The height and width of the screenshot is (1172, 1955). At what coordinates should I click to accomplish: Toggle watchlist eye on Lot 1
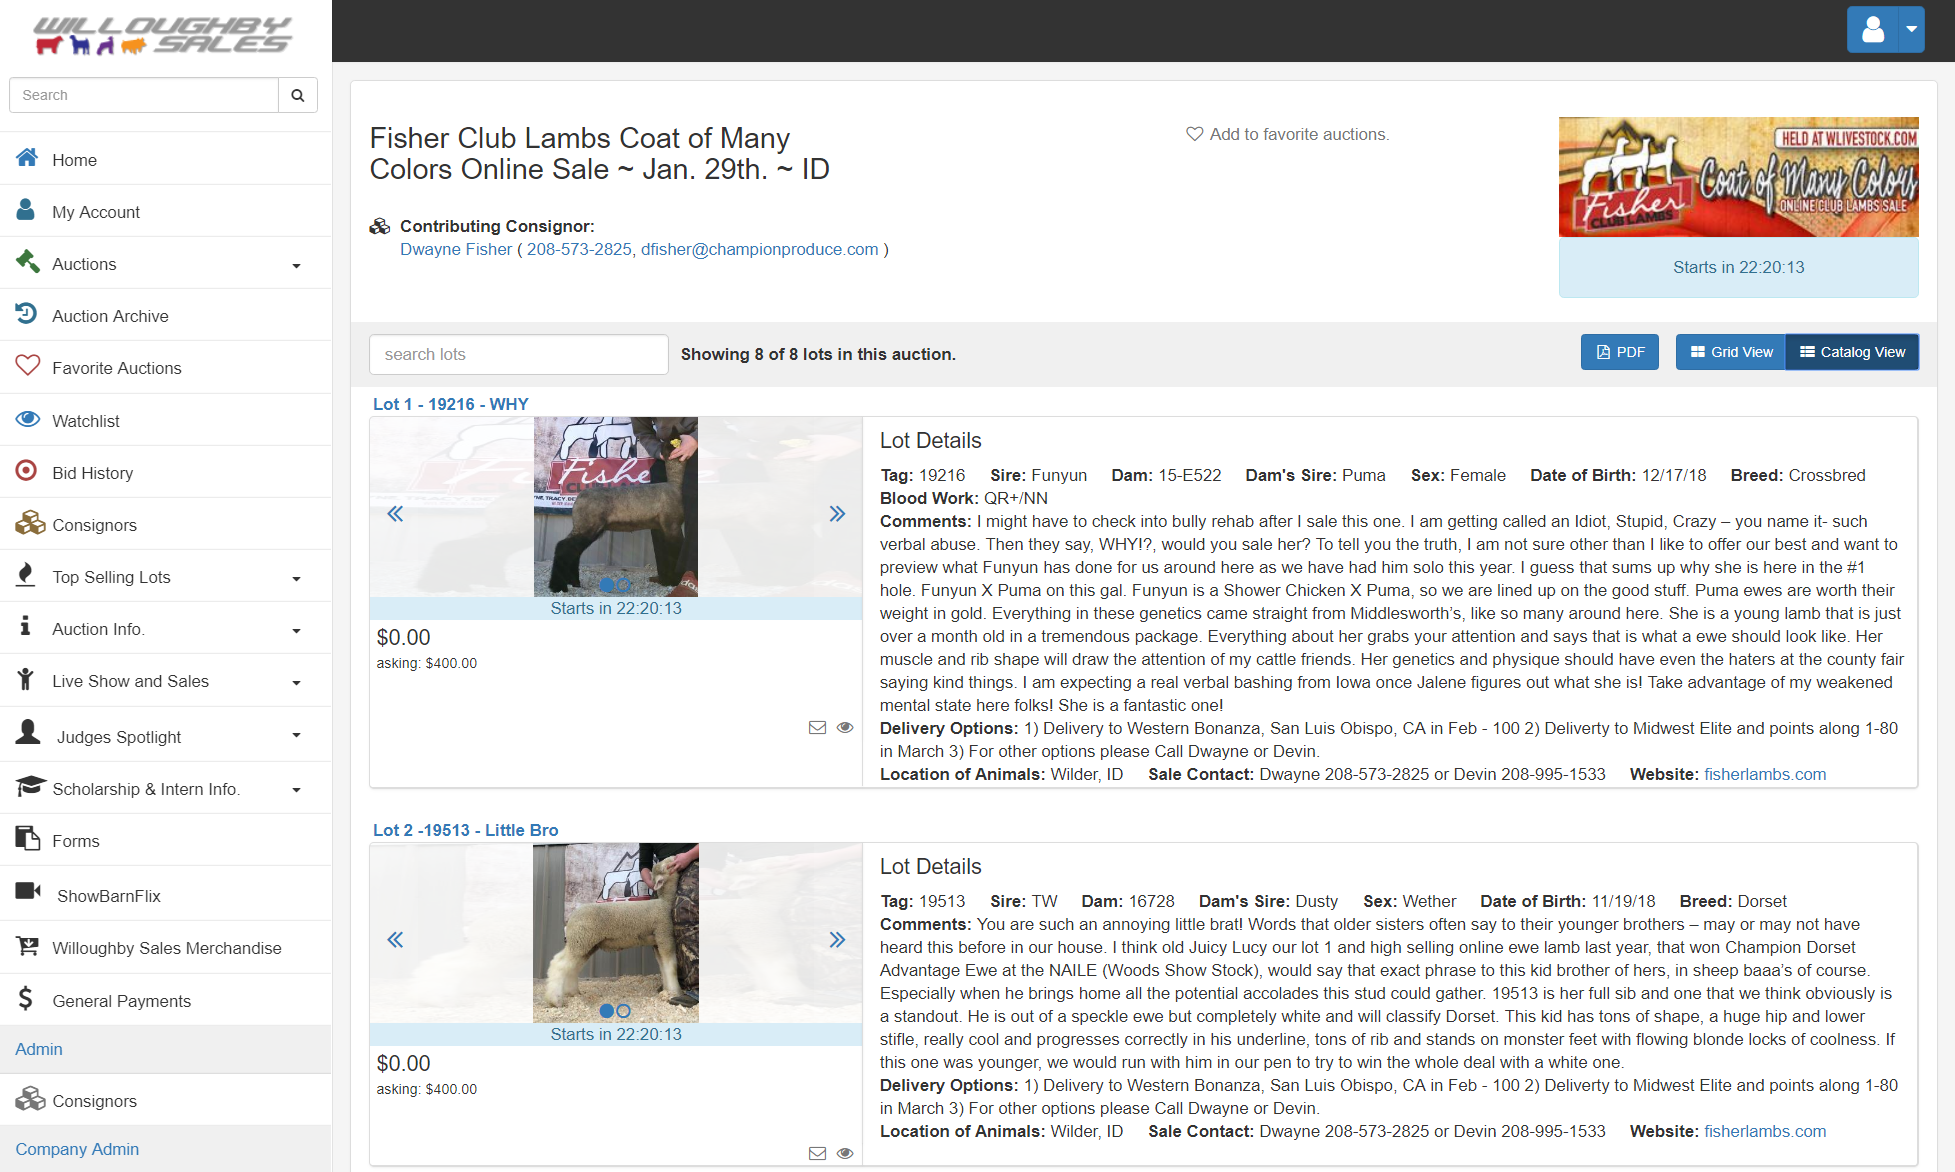[x=845, y=728]
